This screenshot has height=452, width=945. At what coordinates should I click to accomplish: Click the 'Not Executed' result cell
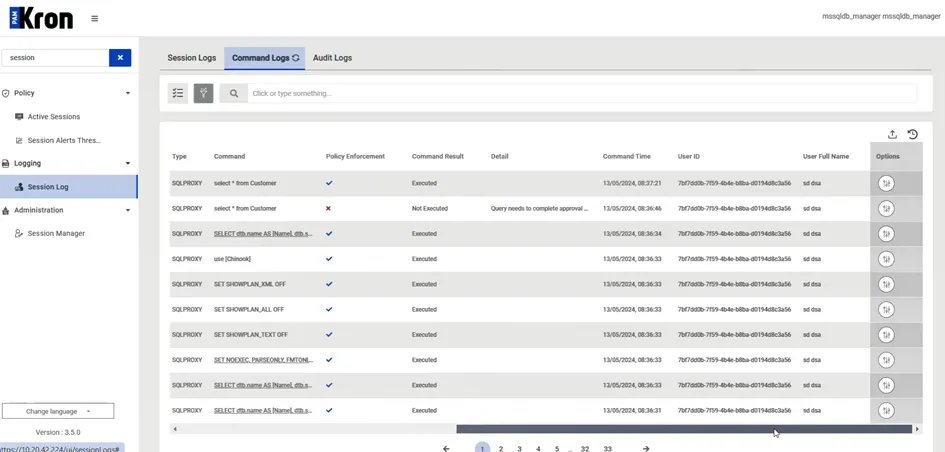430,209
